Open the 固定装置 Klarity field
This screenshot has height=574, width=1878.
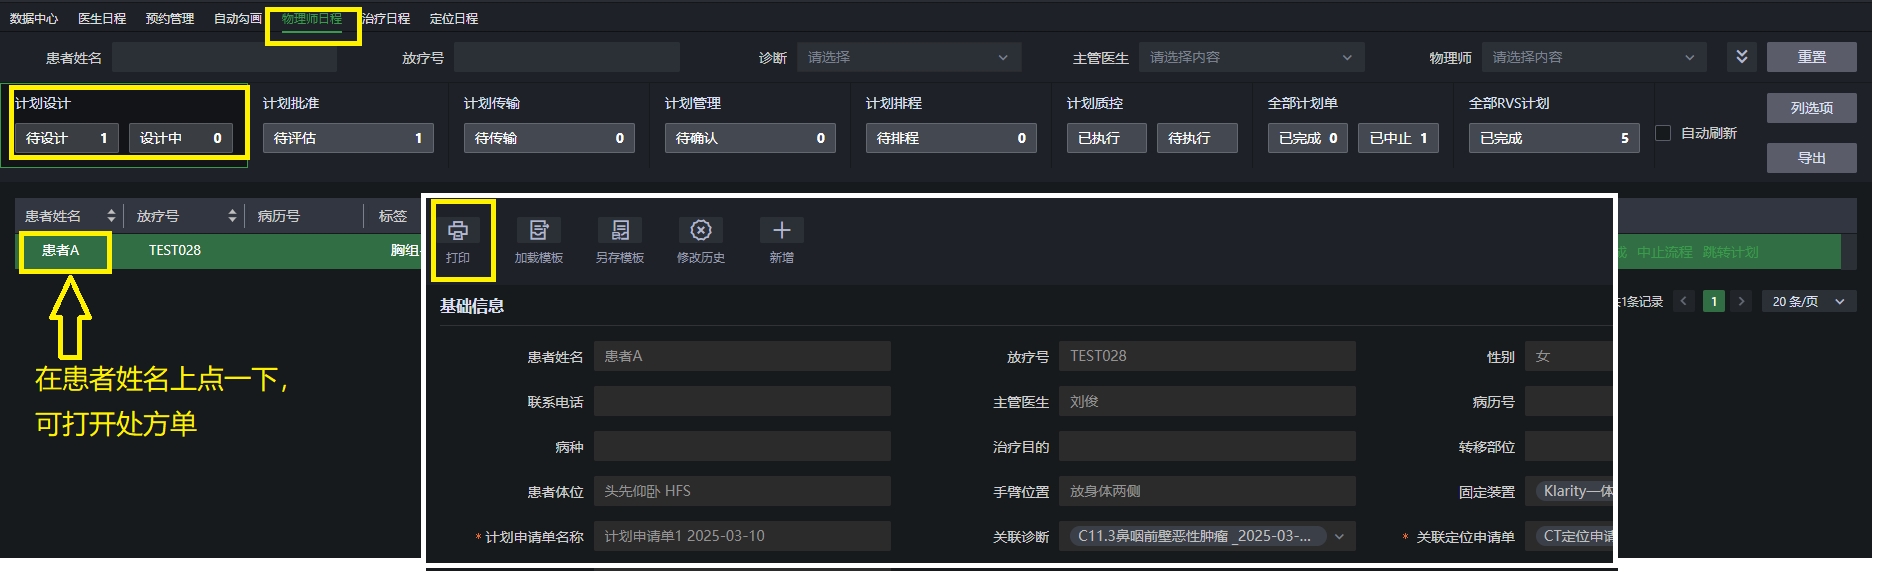pos(1568,491)
